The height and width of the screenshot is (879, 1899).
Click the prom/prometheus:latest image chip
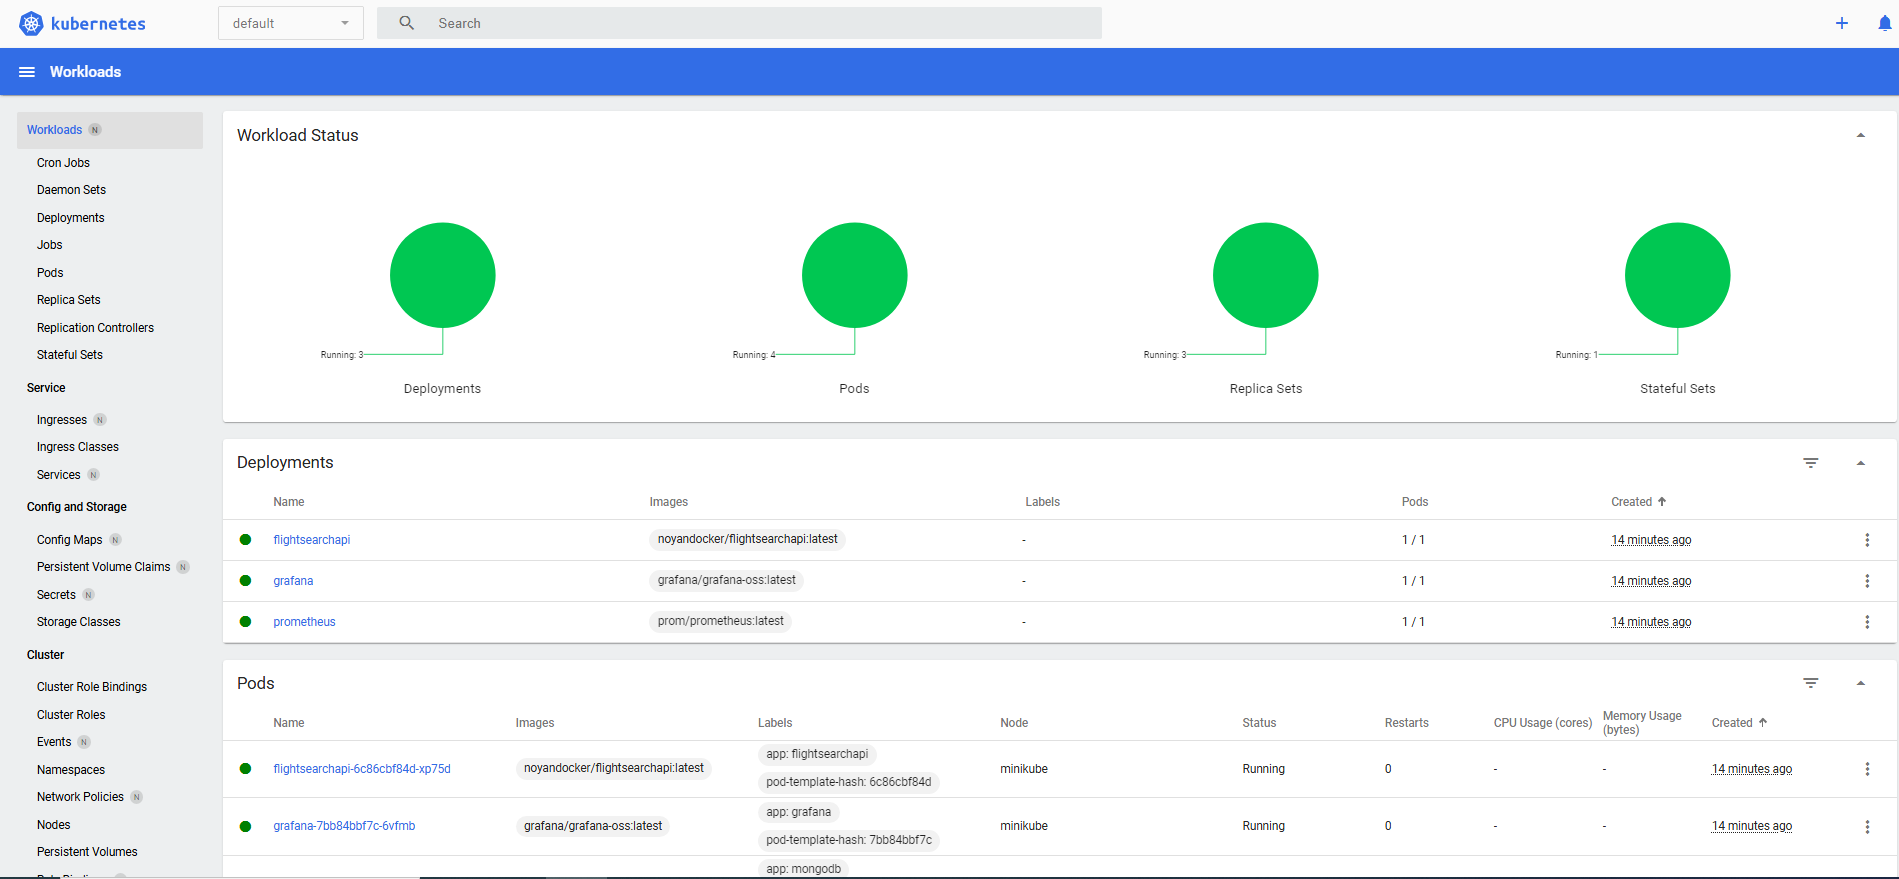pyautogui.click(x=720, y=621)
